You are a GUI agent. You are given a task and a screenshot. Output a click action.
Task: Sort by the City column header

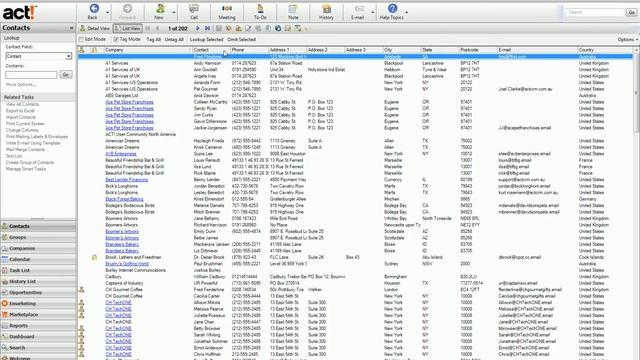[402, 50]
